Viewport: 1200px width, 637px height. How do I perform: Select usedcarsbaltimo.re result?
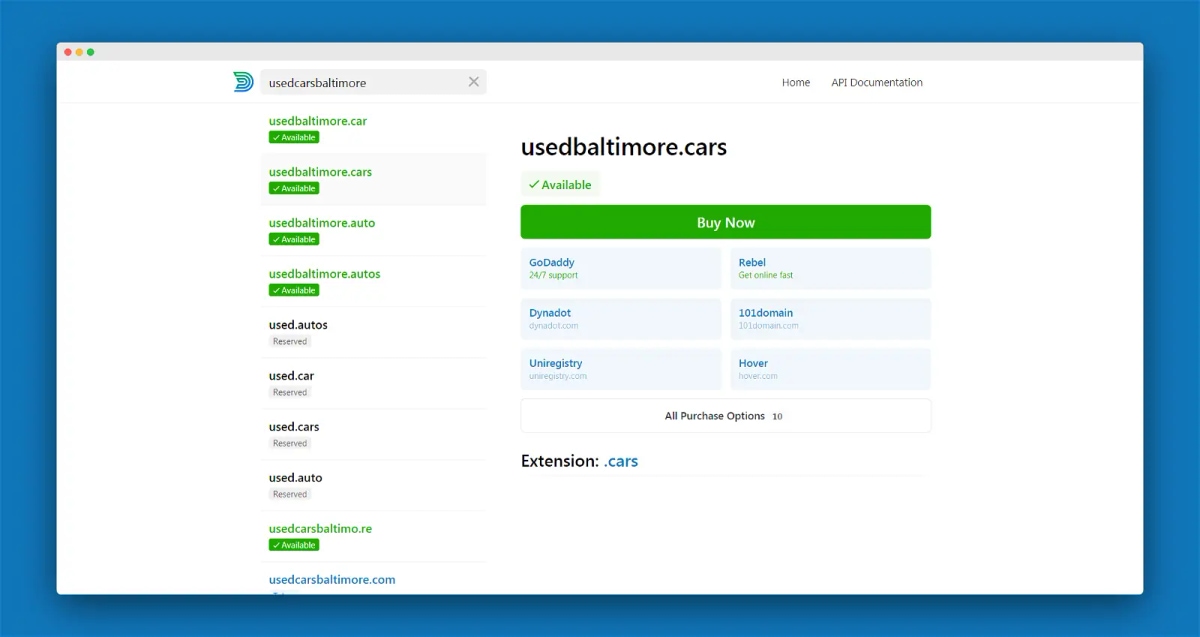[x=374, y=537]
